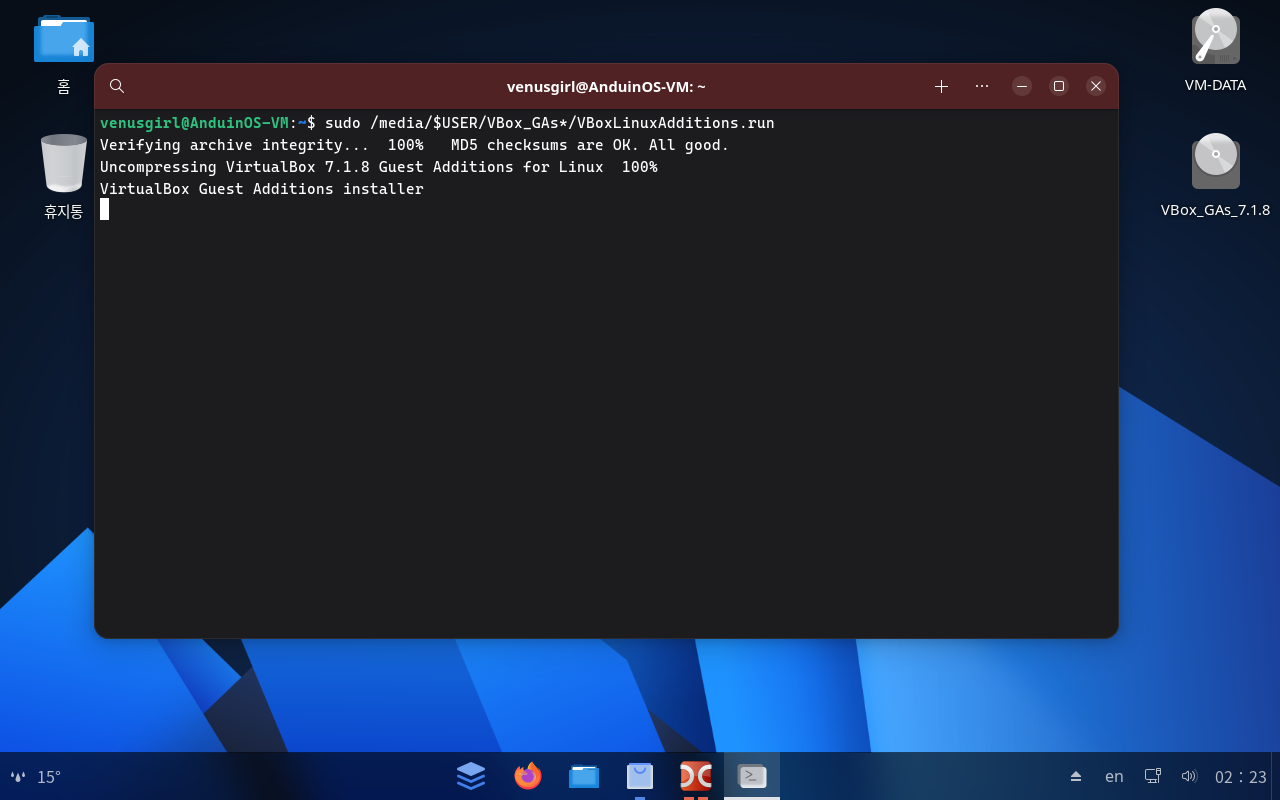The width and height of the screenshot is (1280, 800).
Task: Click the 휴지통 label text
Action: pos(64,212)
